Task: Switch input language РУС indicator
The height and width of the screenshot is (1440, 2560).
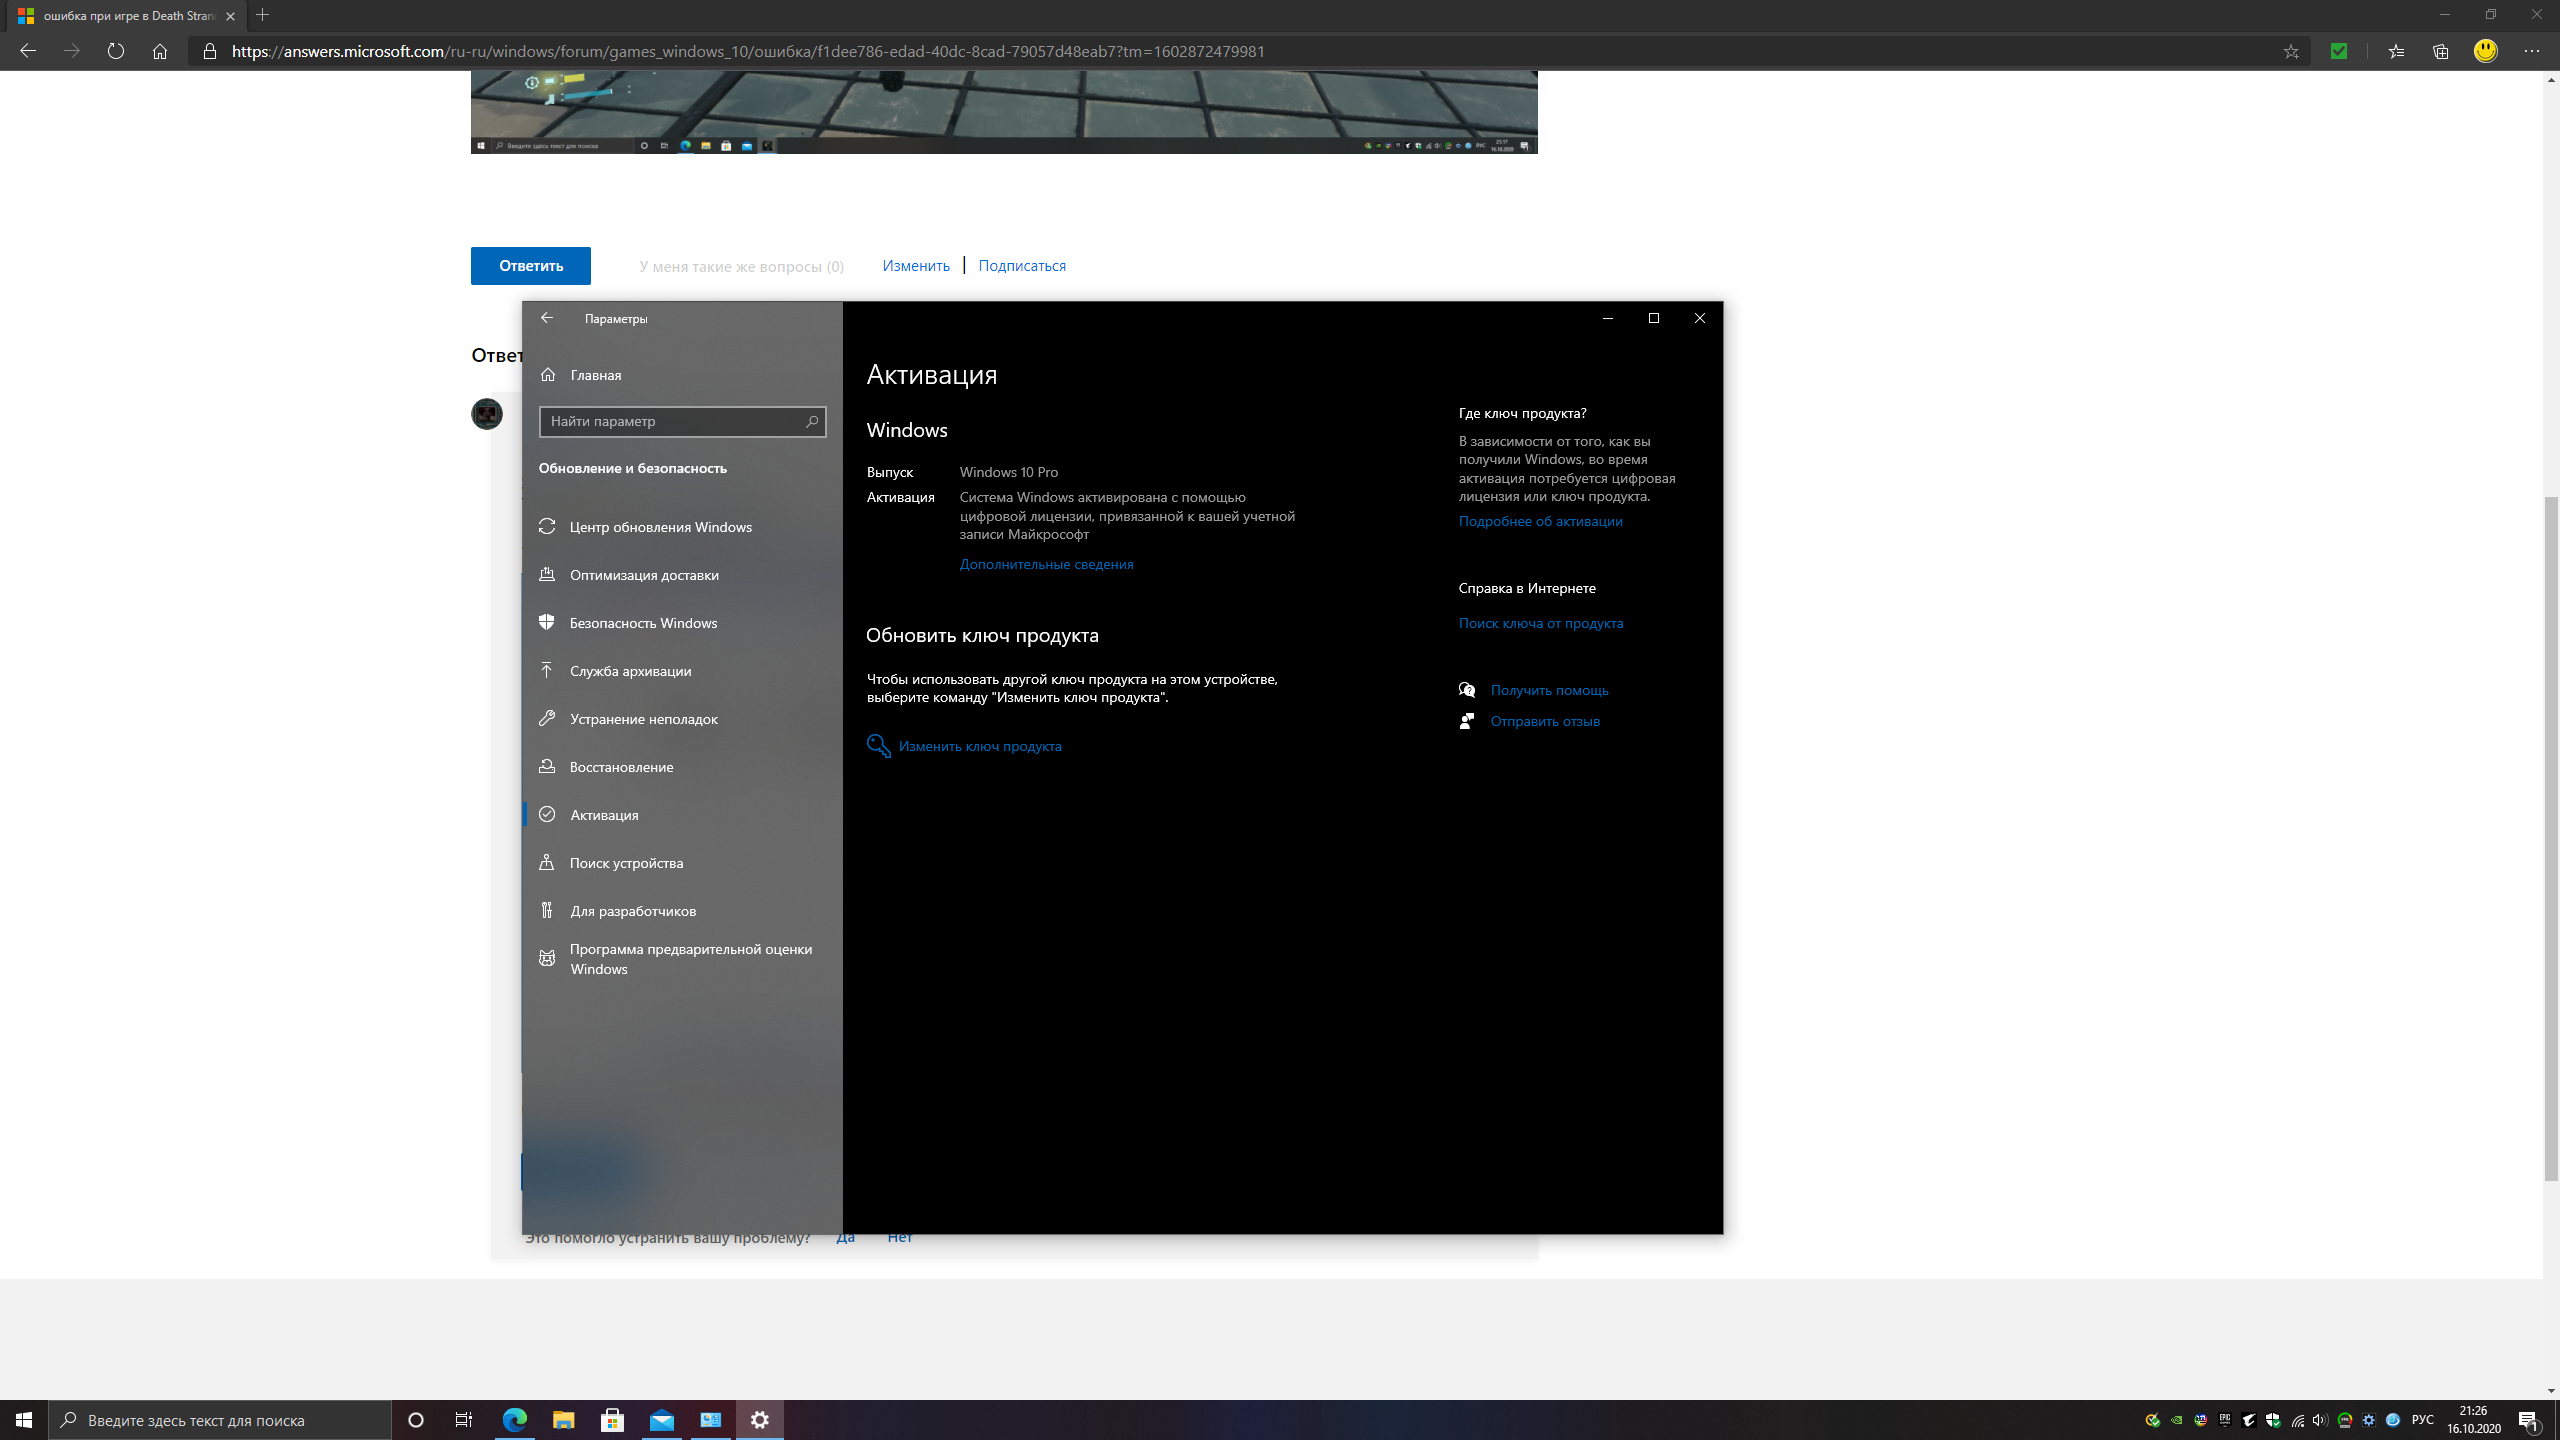Action: [x=2422, y=1420]
